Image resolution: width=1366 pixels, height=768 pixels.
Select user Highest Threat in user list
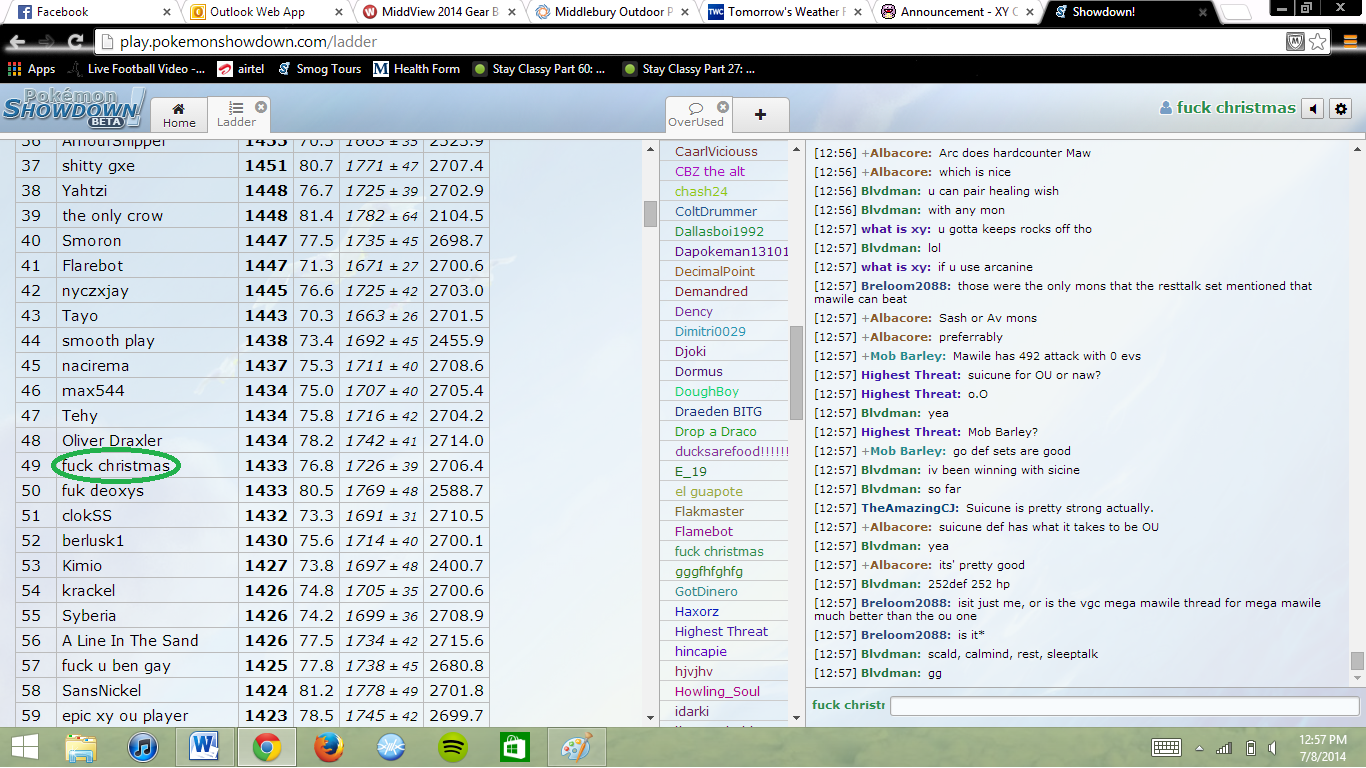coord(721,631)
